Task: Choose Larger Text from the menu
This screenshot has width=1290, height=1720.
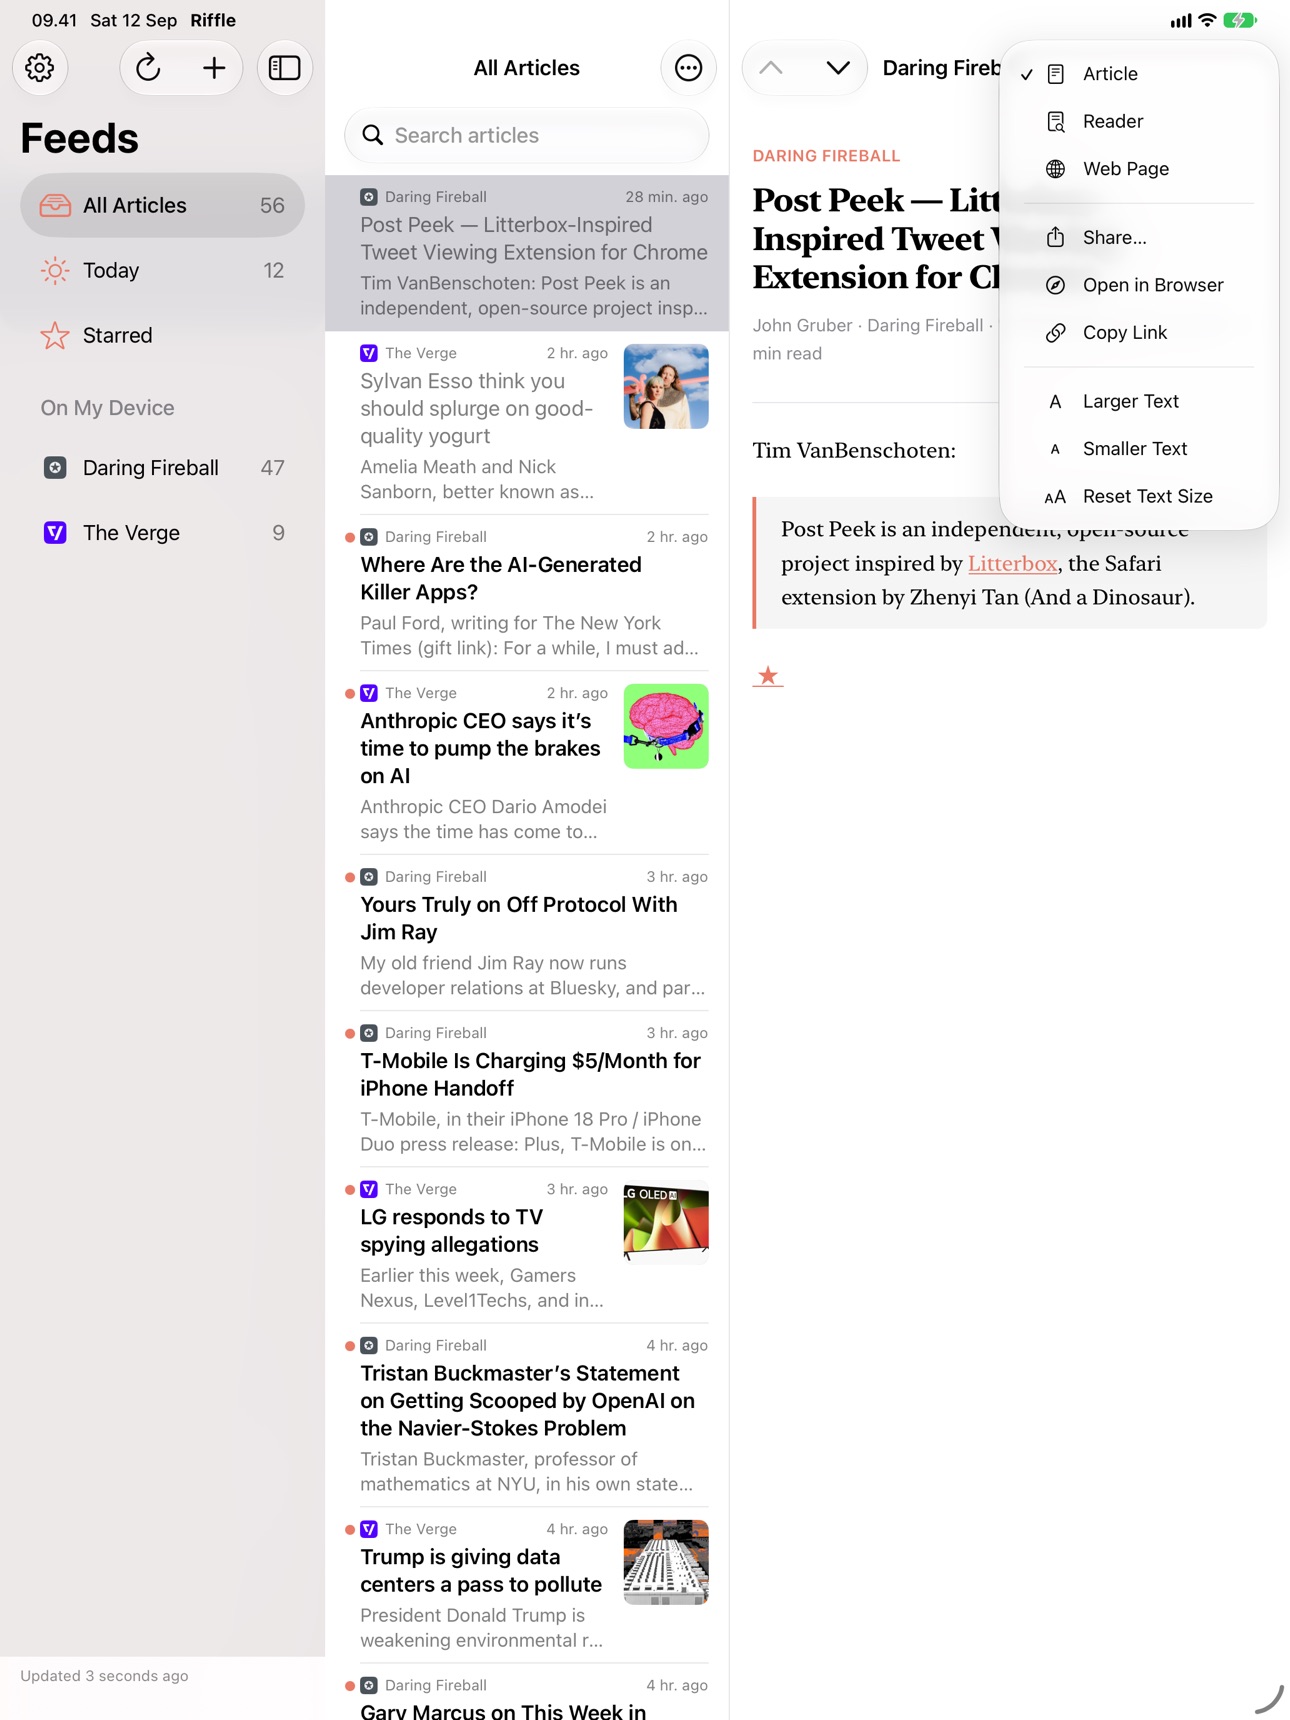Action: (x=1139, y=401)
